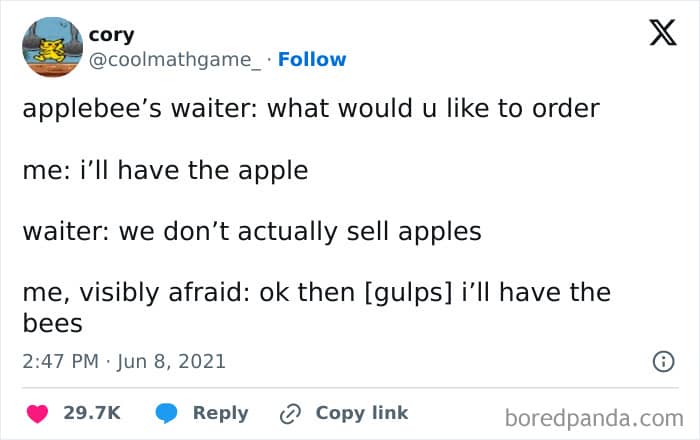
Task: Click the "applebee's waiter" tweet line
Action: tap(310, 109)
